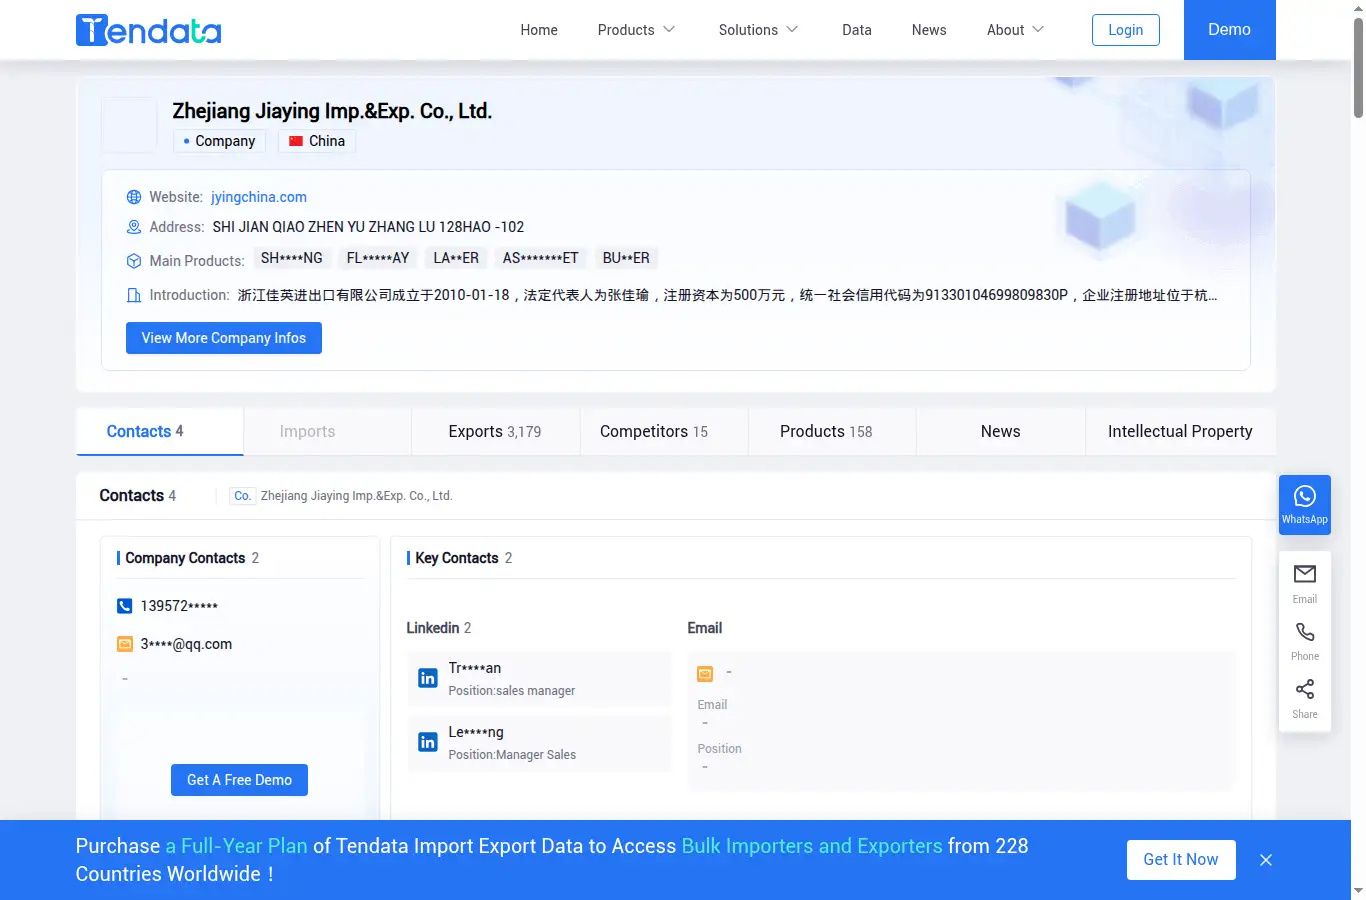Switch to the Exports 3,179 tab

pos(495,431)
